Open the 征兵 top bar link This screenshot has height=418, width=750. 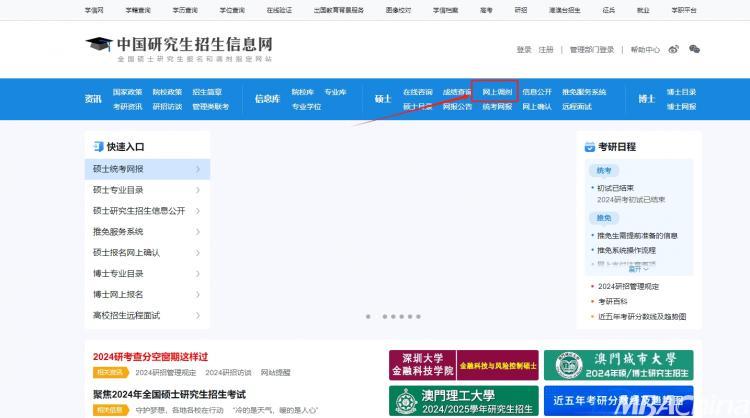[x=608, y=10]
